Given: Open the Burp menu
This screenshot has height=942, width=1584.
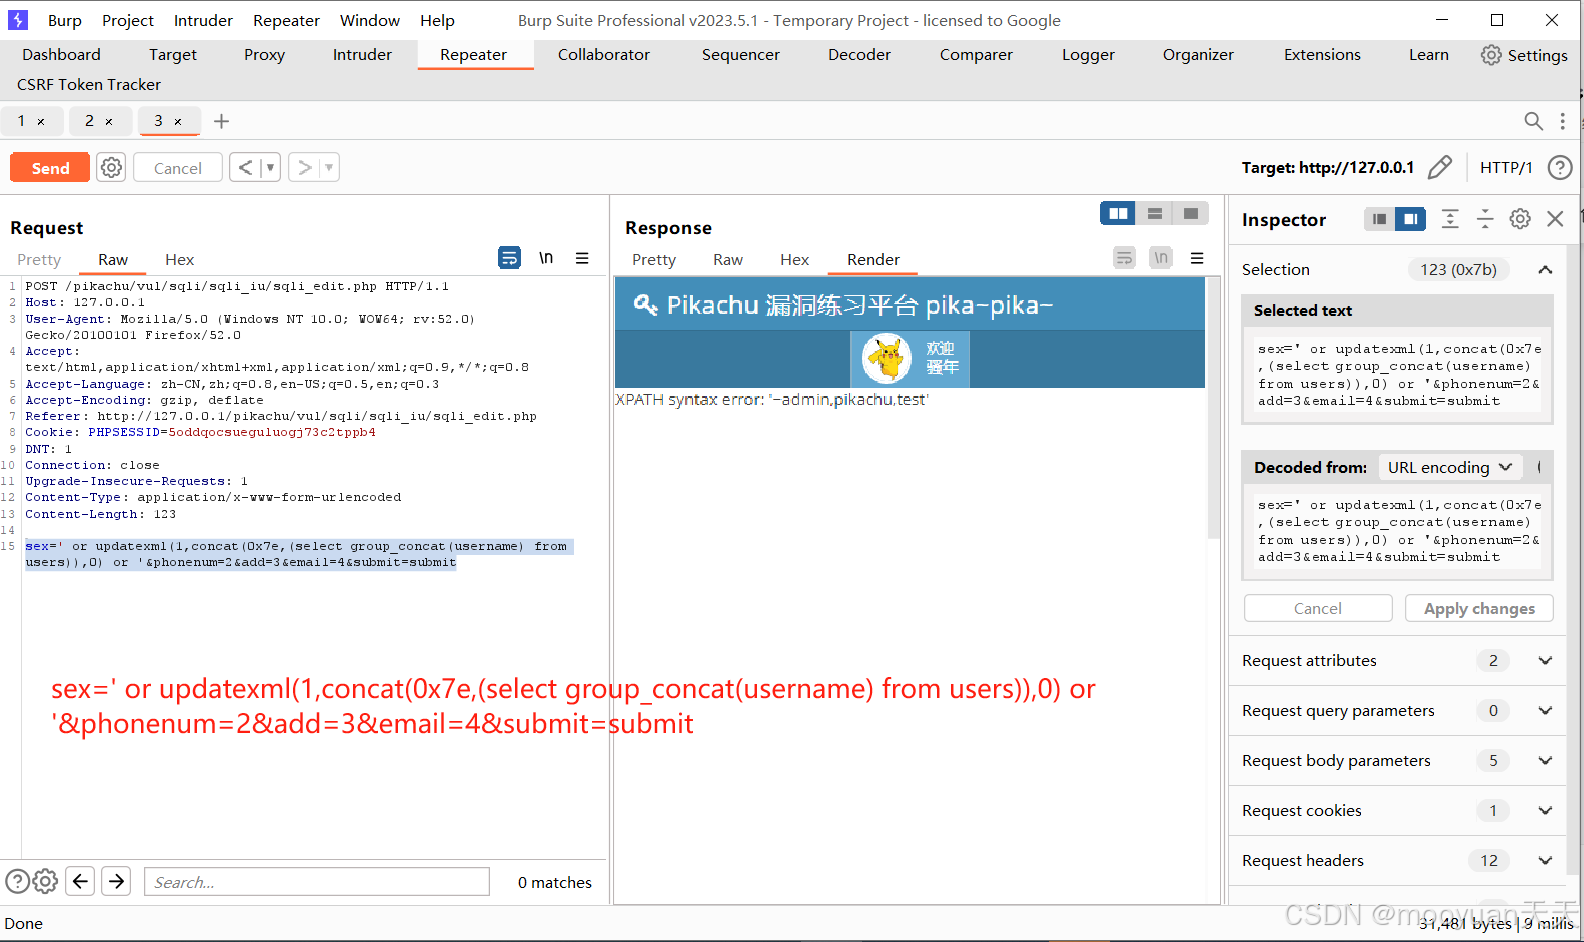Looking at the screenshot, I should 65,20.
